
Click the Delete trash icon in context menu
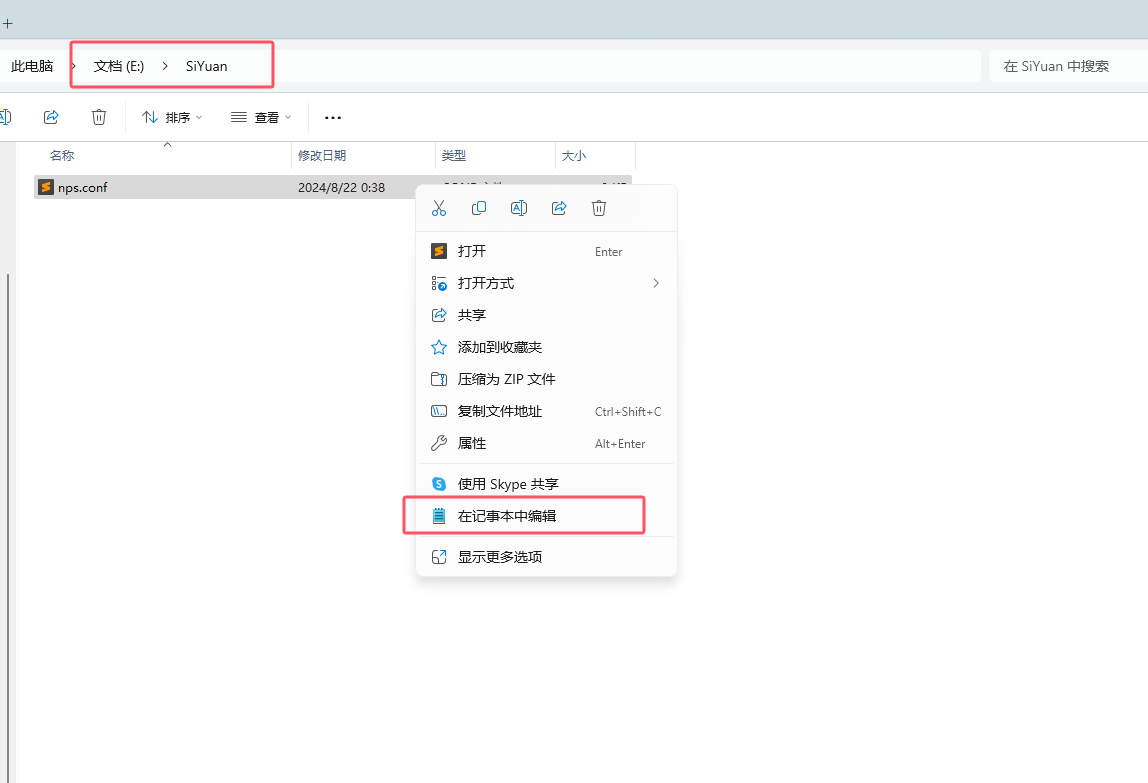(x=599, y=208)
